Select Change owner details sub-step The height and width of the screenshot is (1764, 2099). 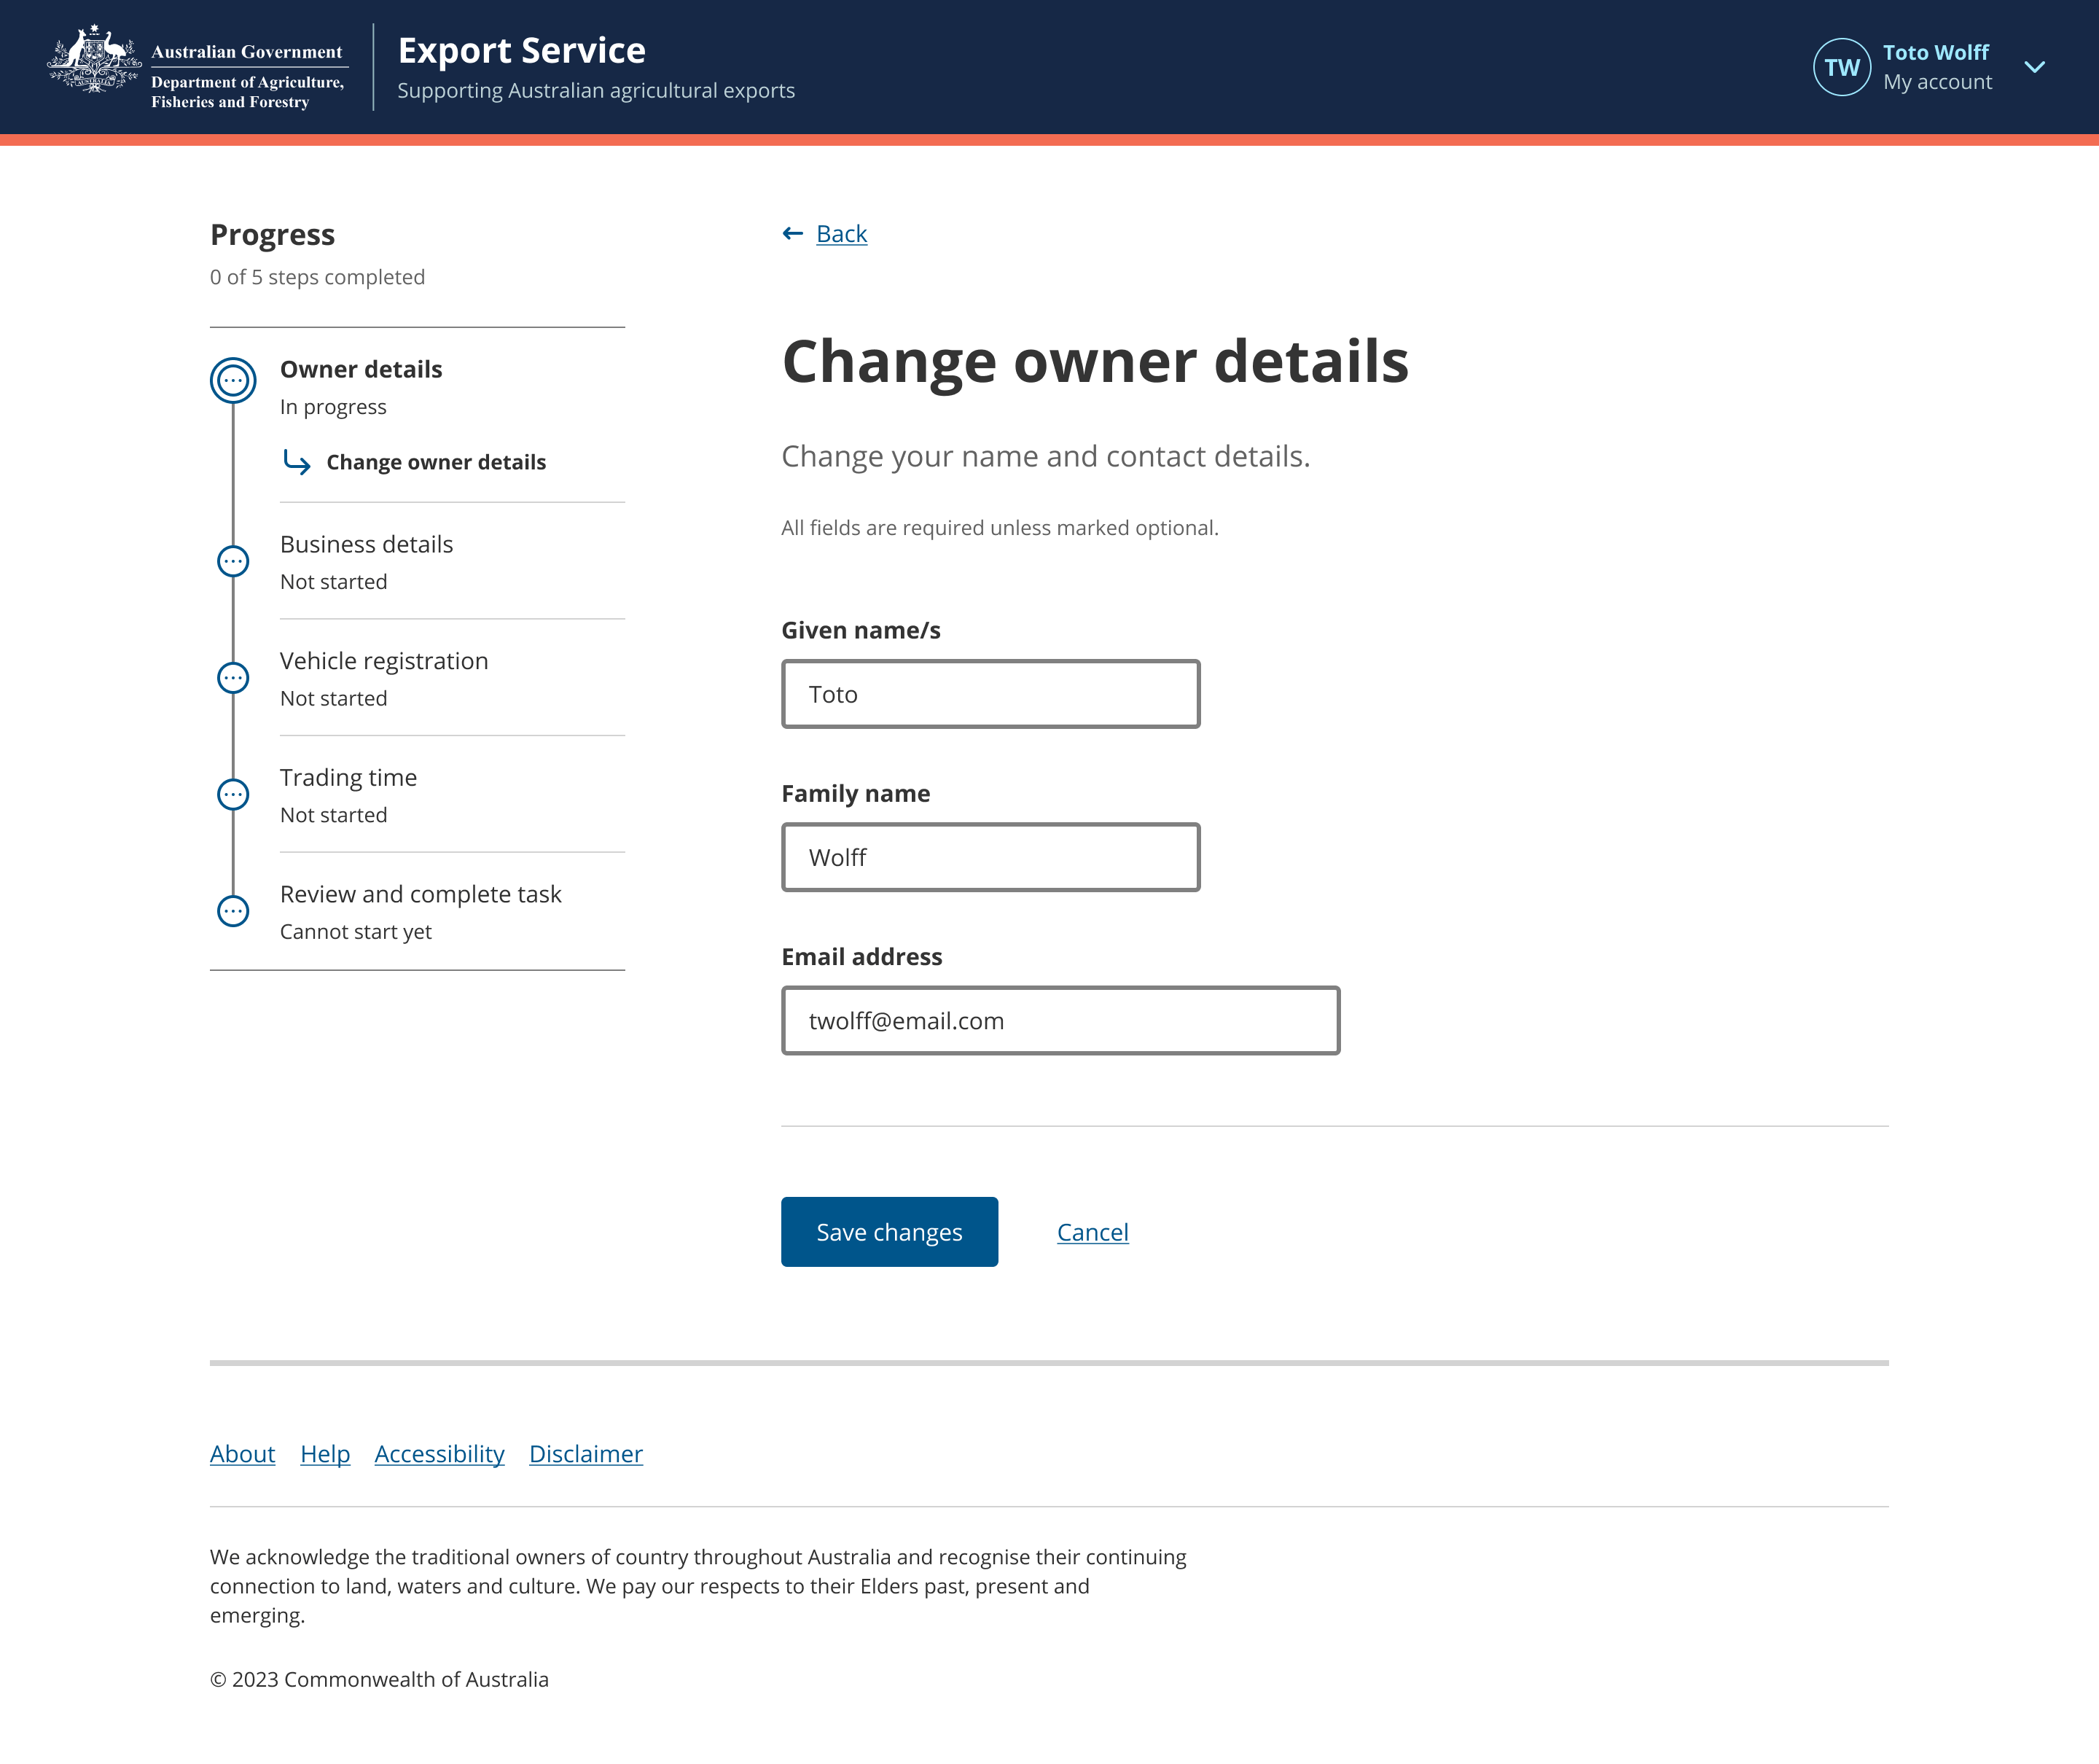pyautogui.click(x=436, y=462)
